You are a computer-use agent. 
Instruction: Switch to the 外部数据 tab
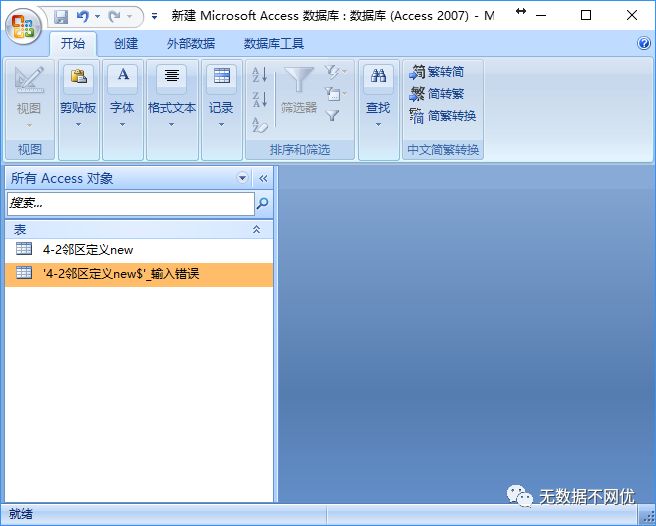[x=191, y=44]
